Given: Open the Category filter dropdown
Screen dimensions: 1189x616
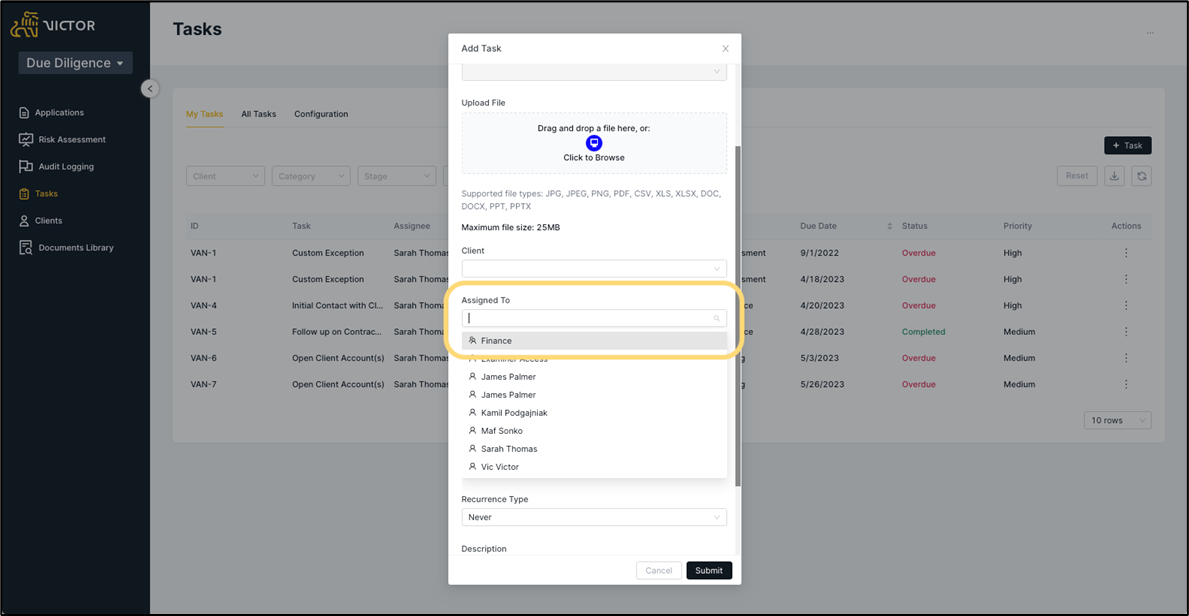Looking at the screenshot, I should tap(311, 176).
